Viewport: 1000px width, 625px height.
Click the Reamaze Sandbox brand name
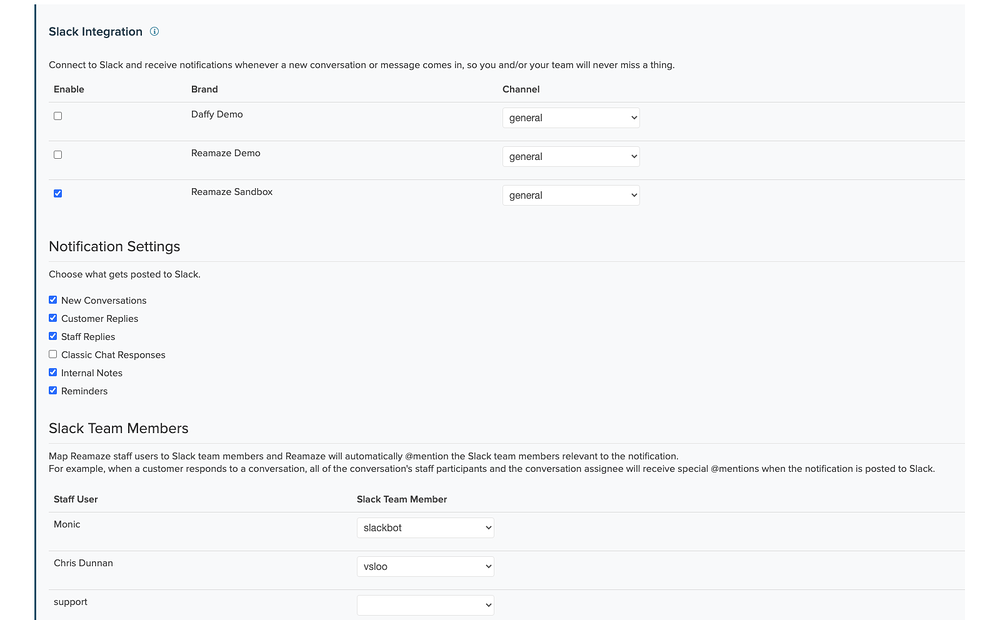[232, 192]
